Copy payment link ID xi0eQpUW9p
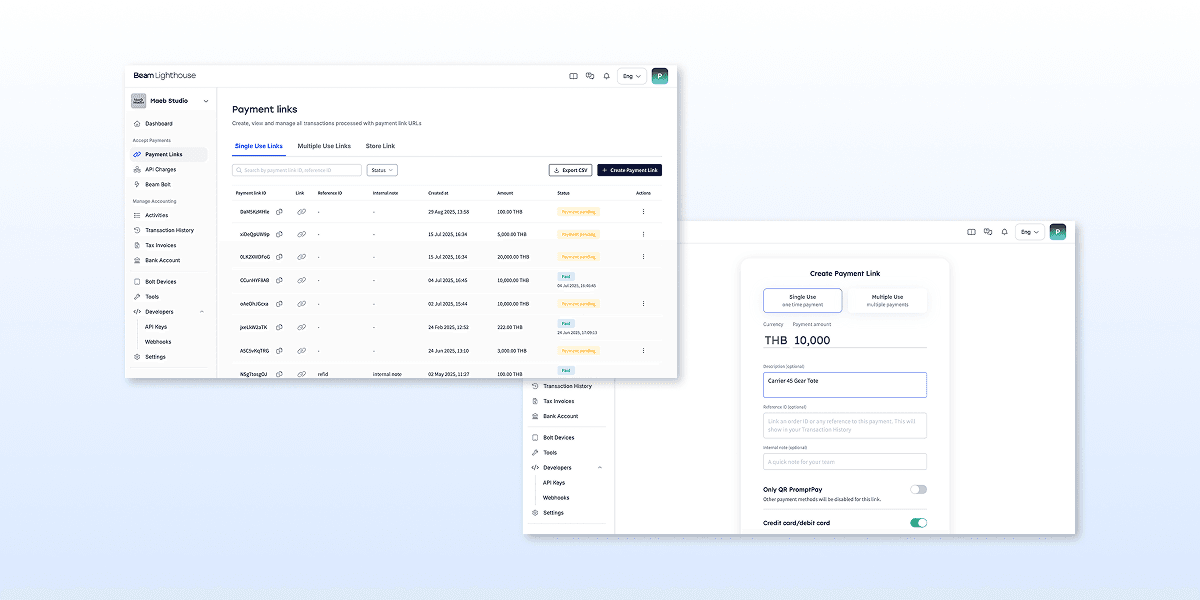This screenshot has width=1200, height=600. tap(279, 234)
